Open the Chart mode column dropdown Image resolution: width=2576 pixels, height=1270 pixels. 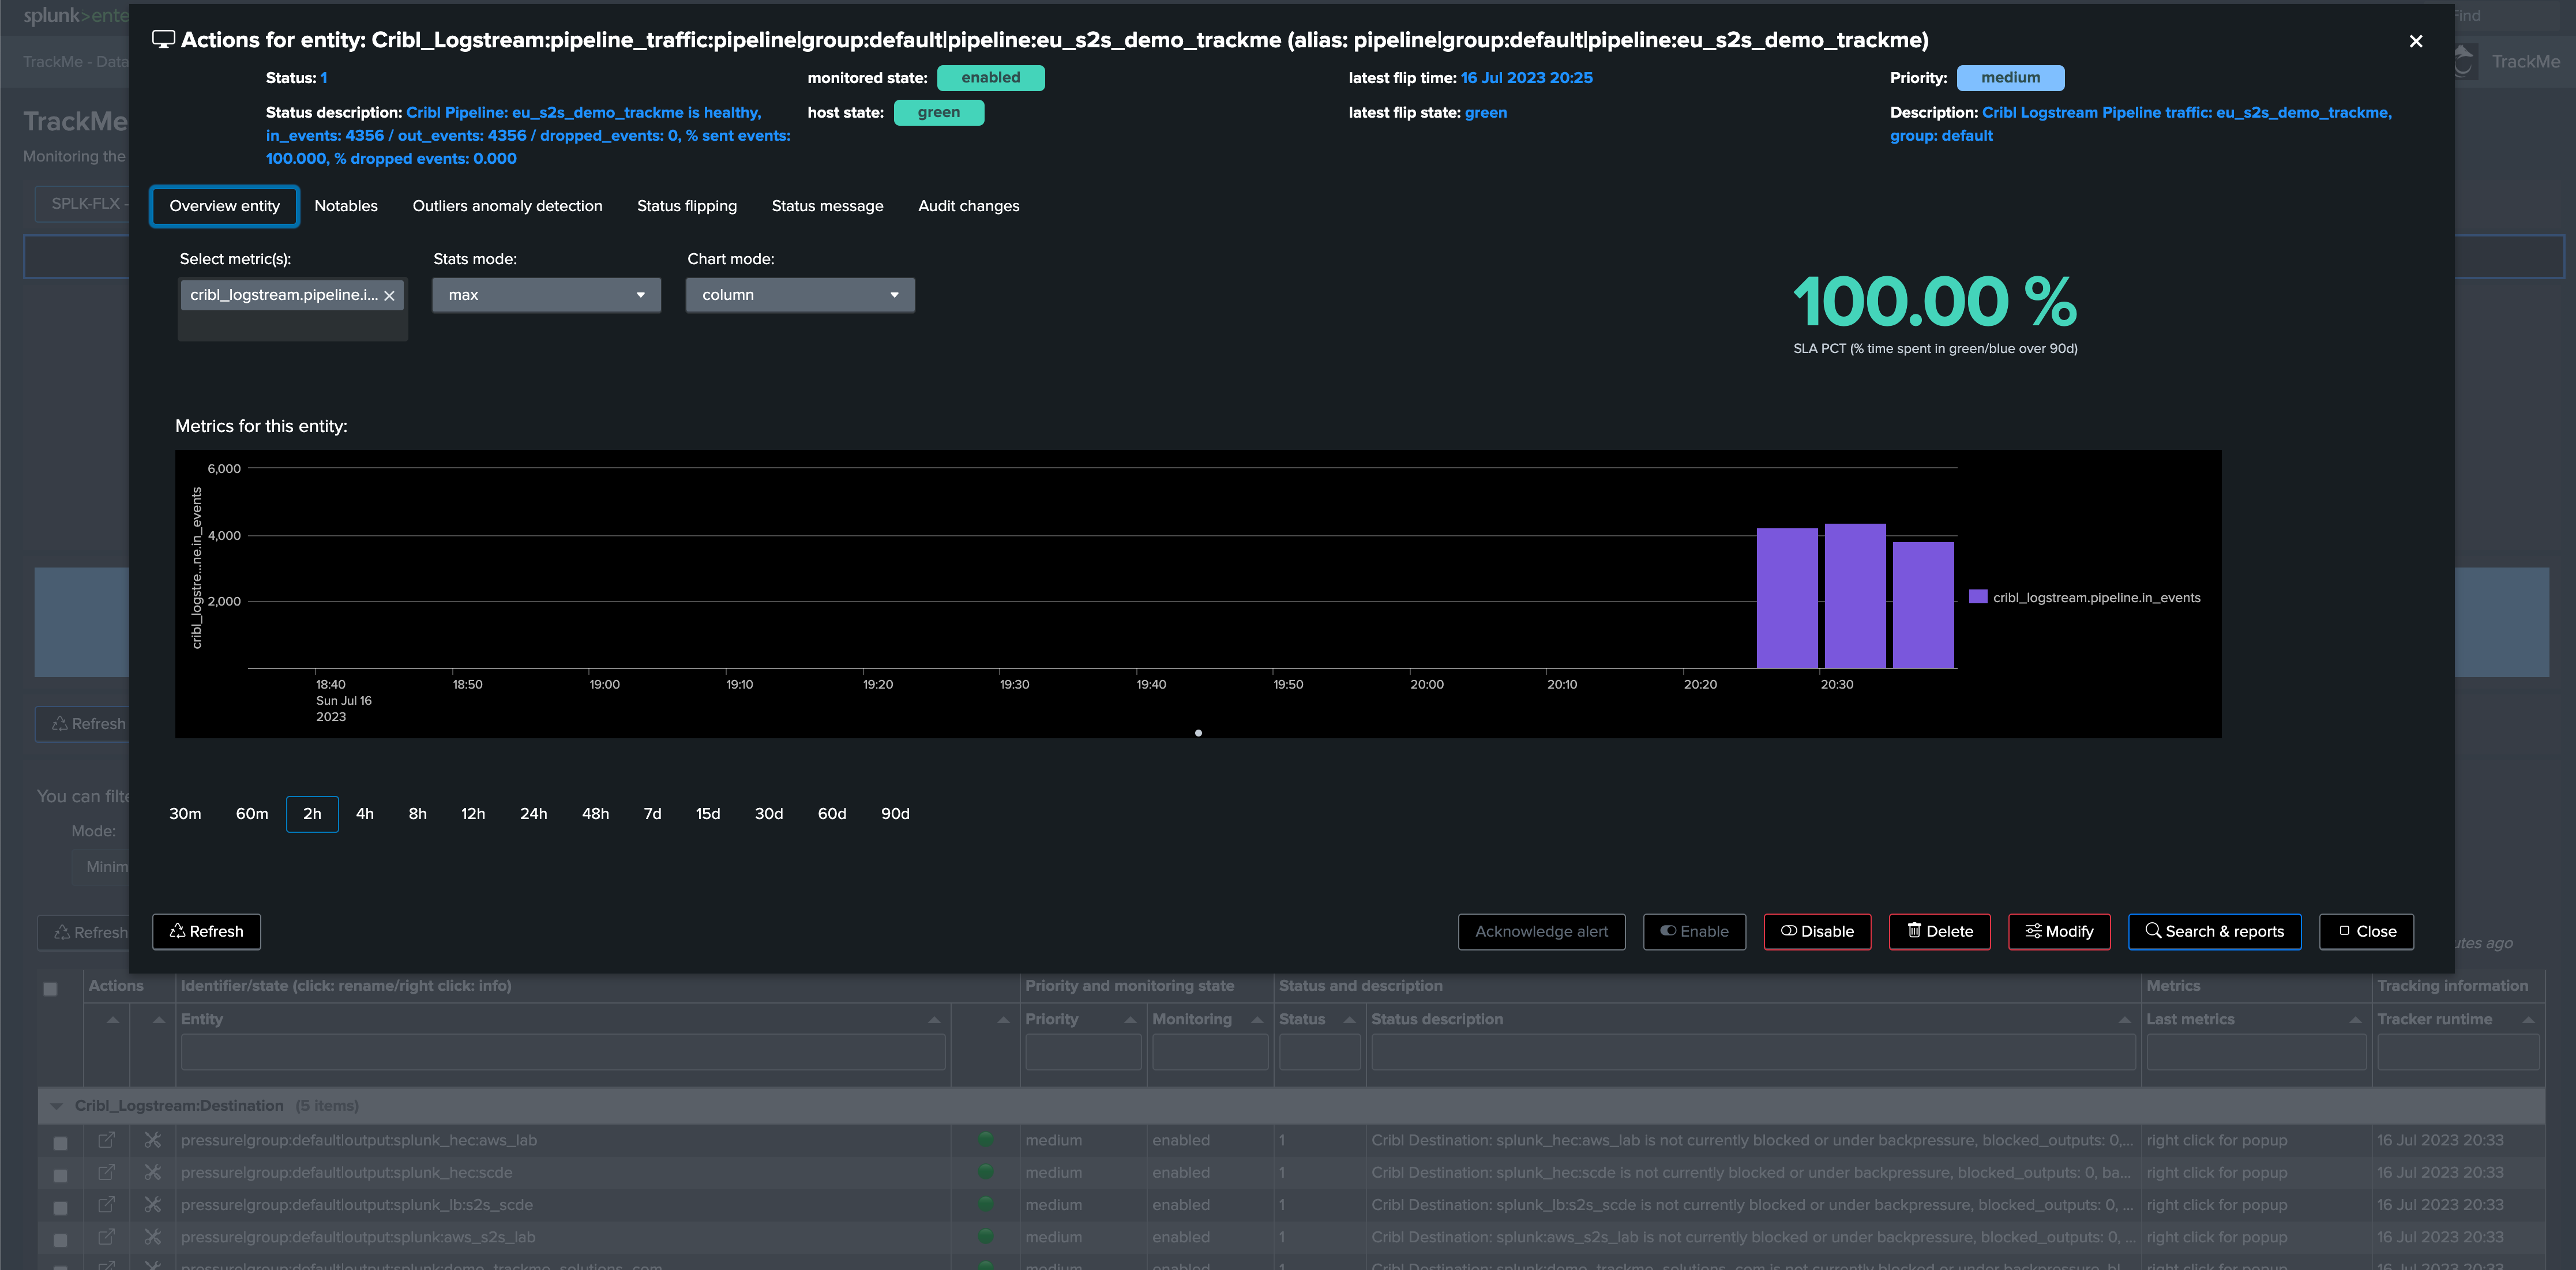[800, 295]
